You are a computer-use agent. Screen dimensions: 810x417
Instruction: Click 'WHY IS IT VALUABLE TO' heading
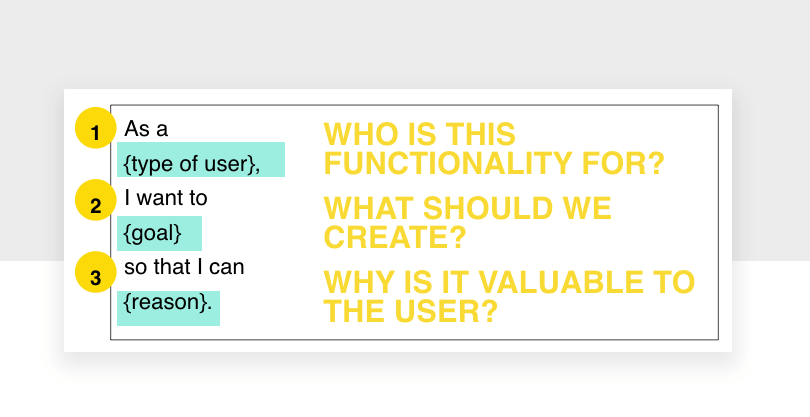(509, 282)
